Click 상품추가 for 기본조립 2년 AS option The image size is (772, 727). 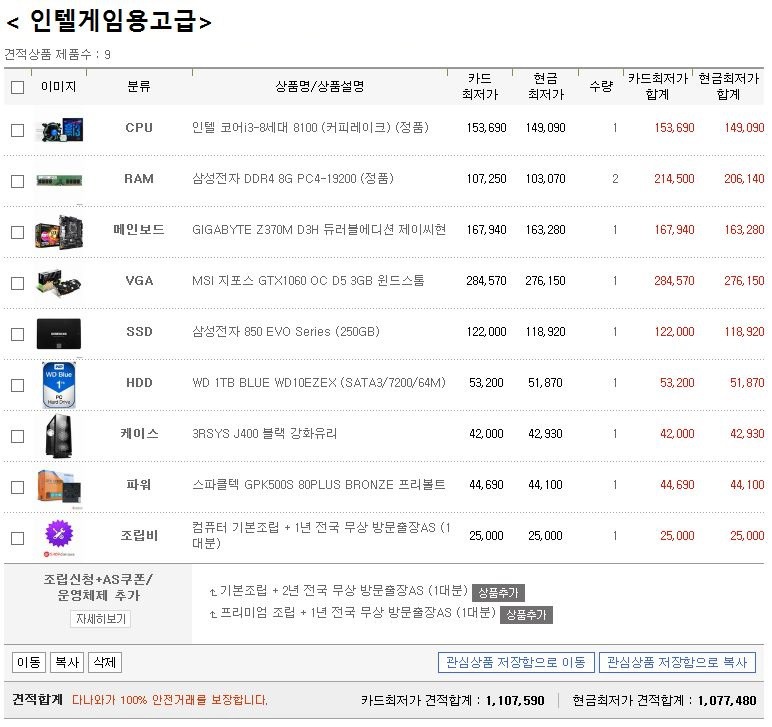[x=498, y=593]
